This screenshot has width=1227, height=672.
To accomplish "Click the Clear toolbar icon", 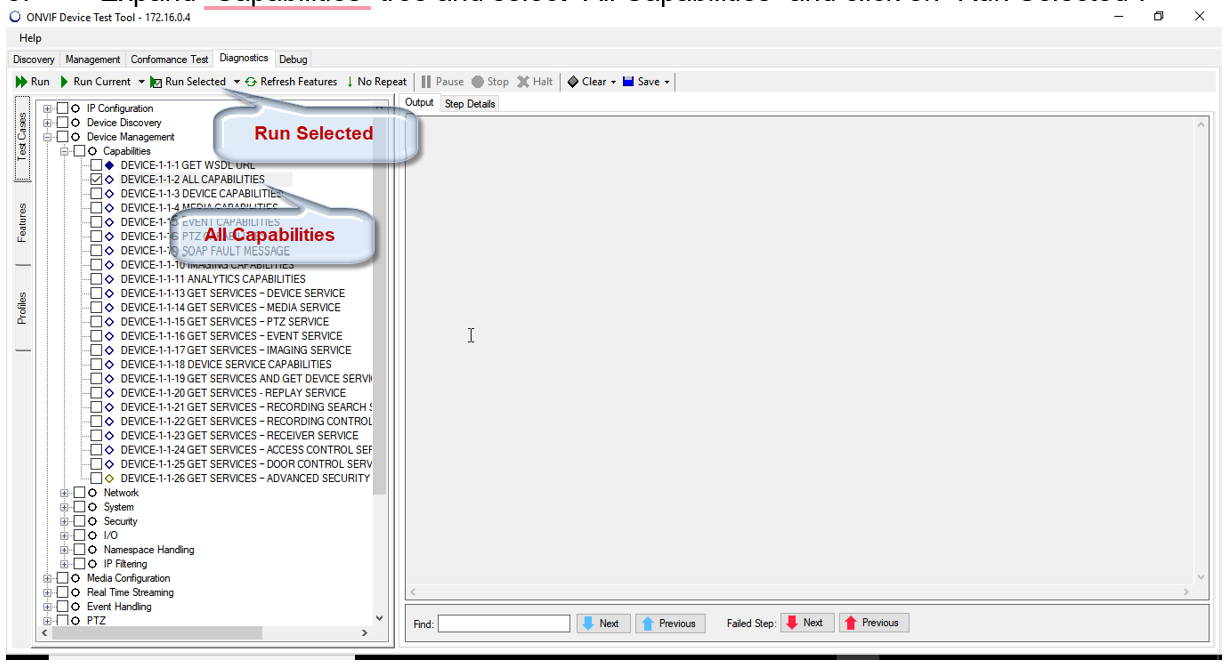I will click(573, 82).
